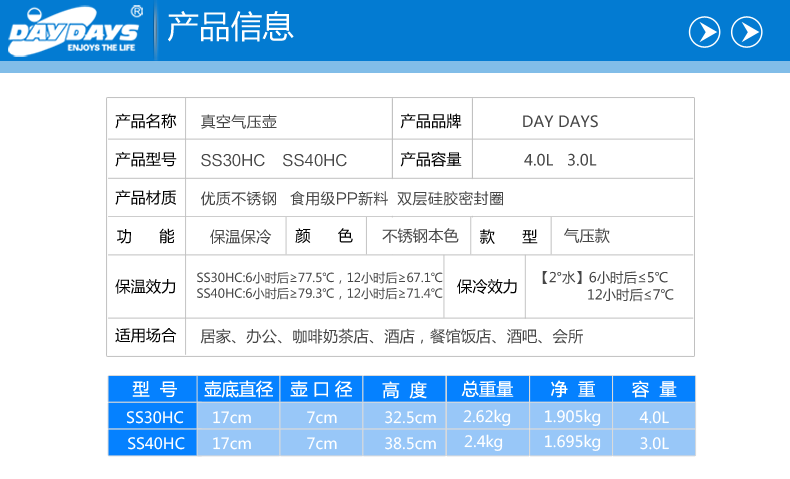Select the 不锈钢本色 color value
The height and width of the screenshot is (479, 790).
(x=420, y=236)
